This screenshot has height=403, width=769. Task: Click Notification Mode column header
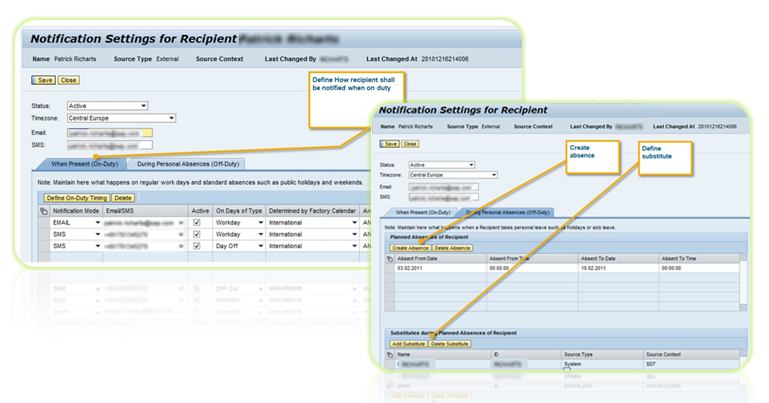click(76, 211)
